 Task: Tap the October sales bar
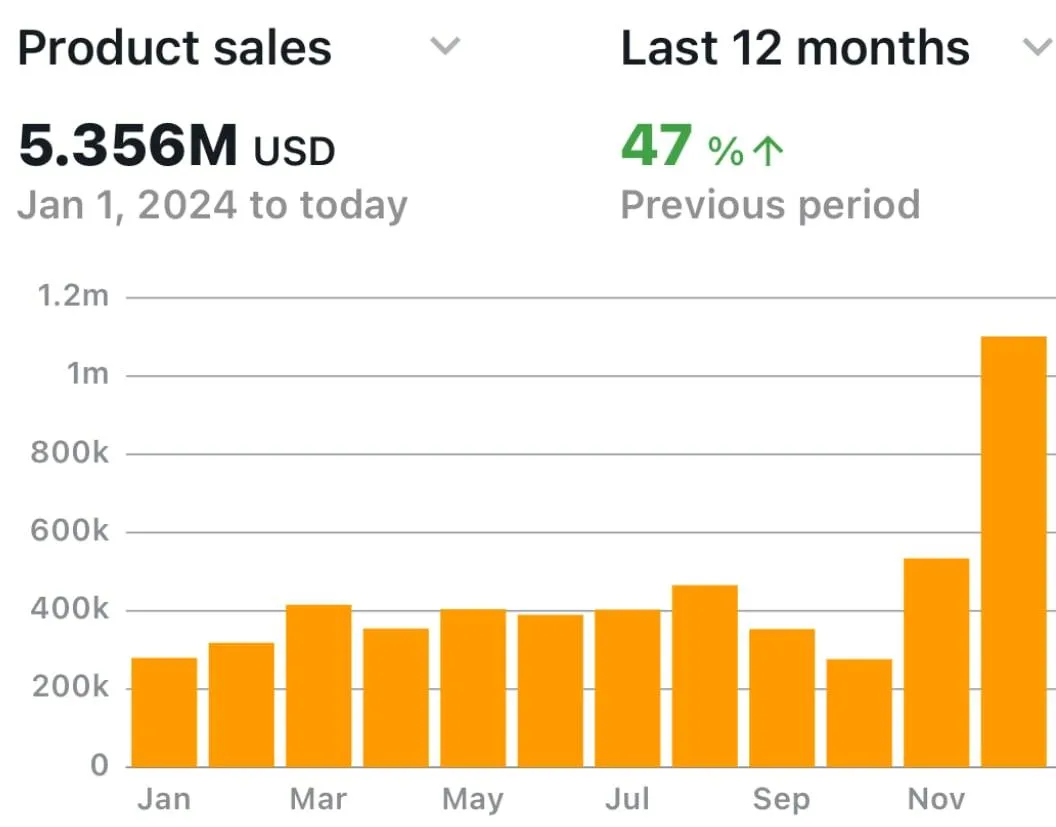[859, 713]
